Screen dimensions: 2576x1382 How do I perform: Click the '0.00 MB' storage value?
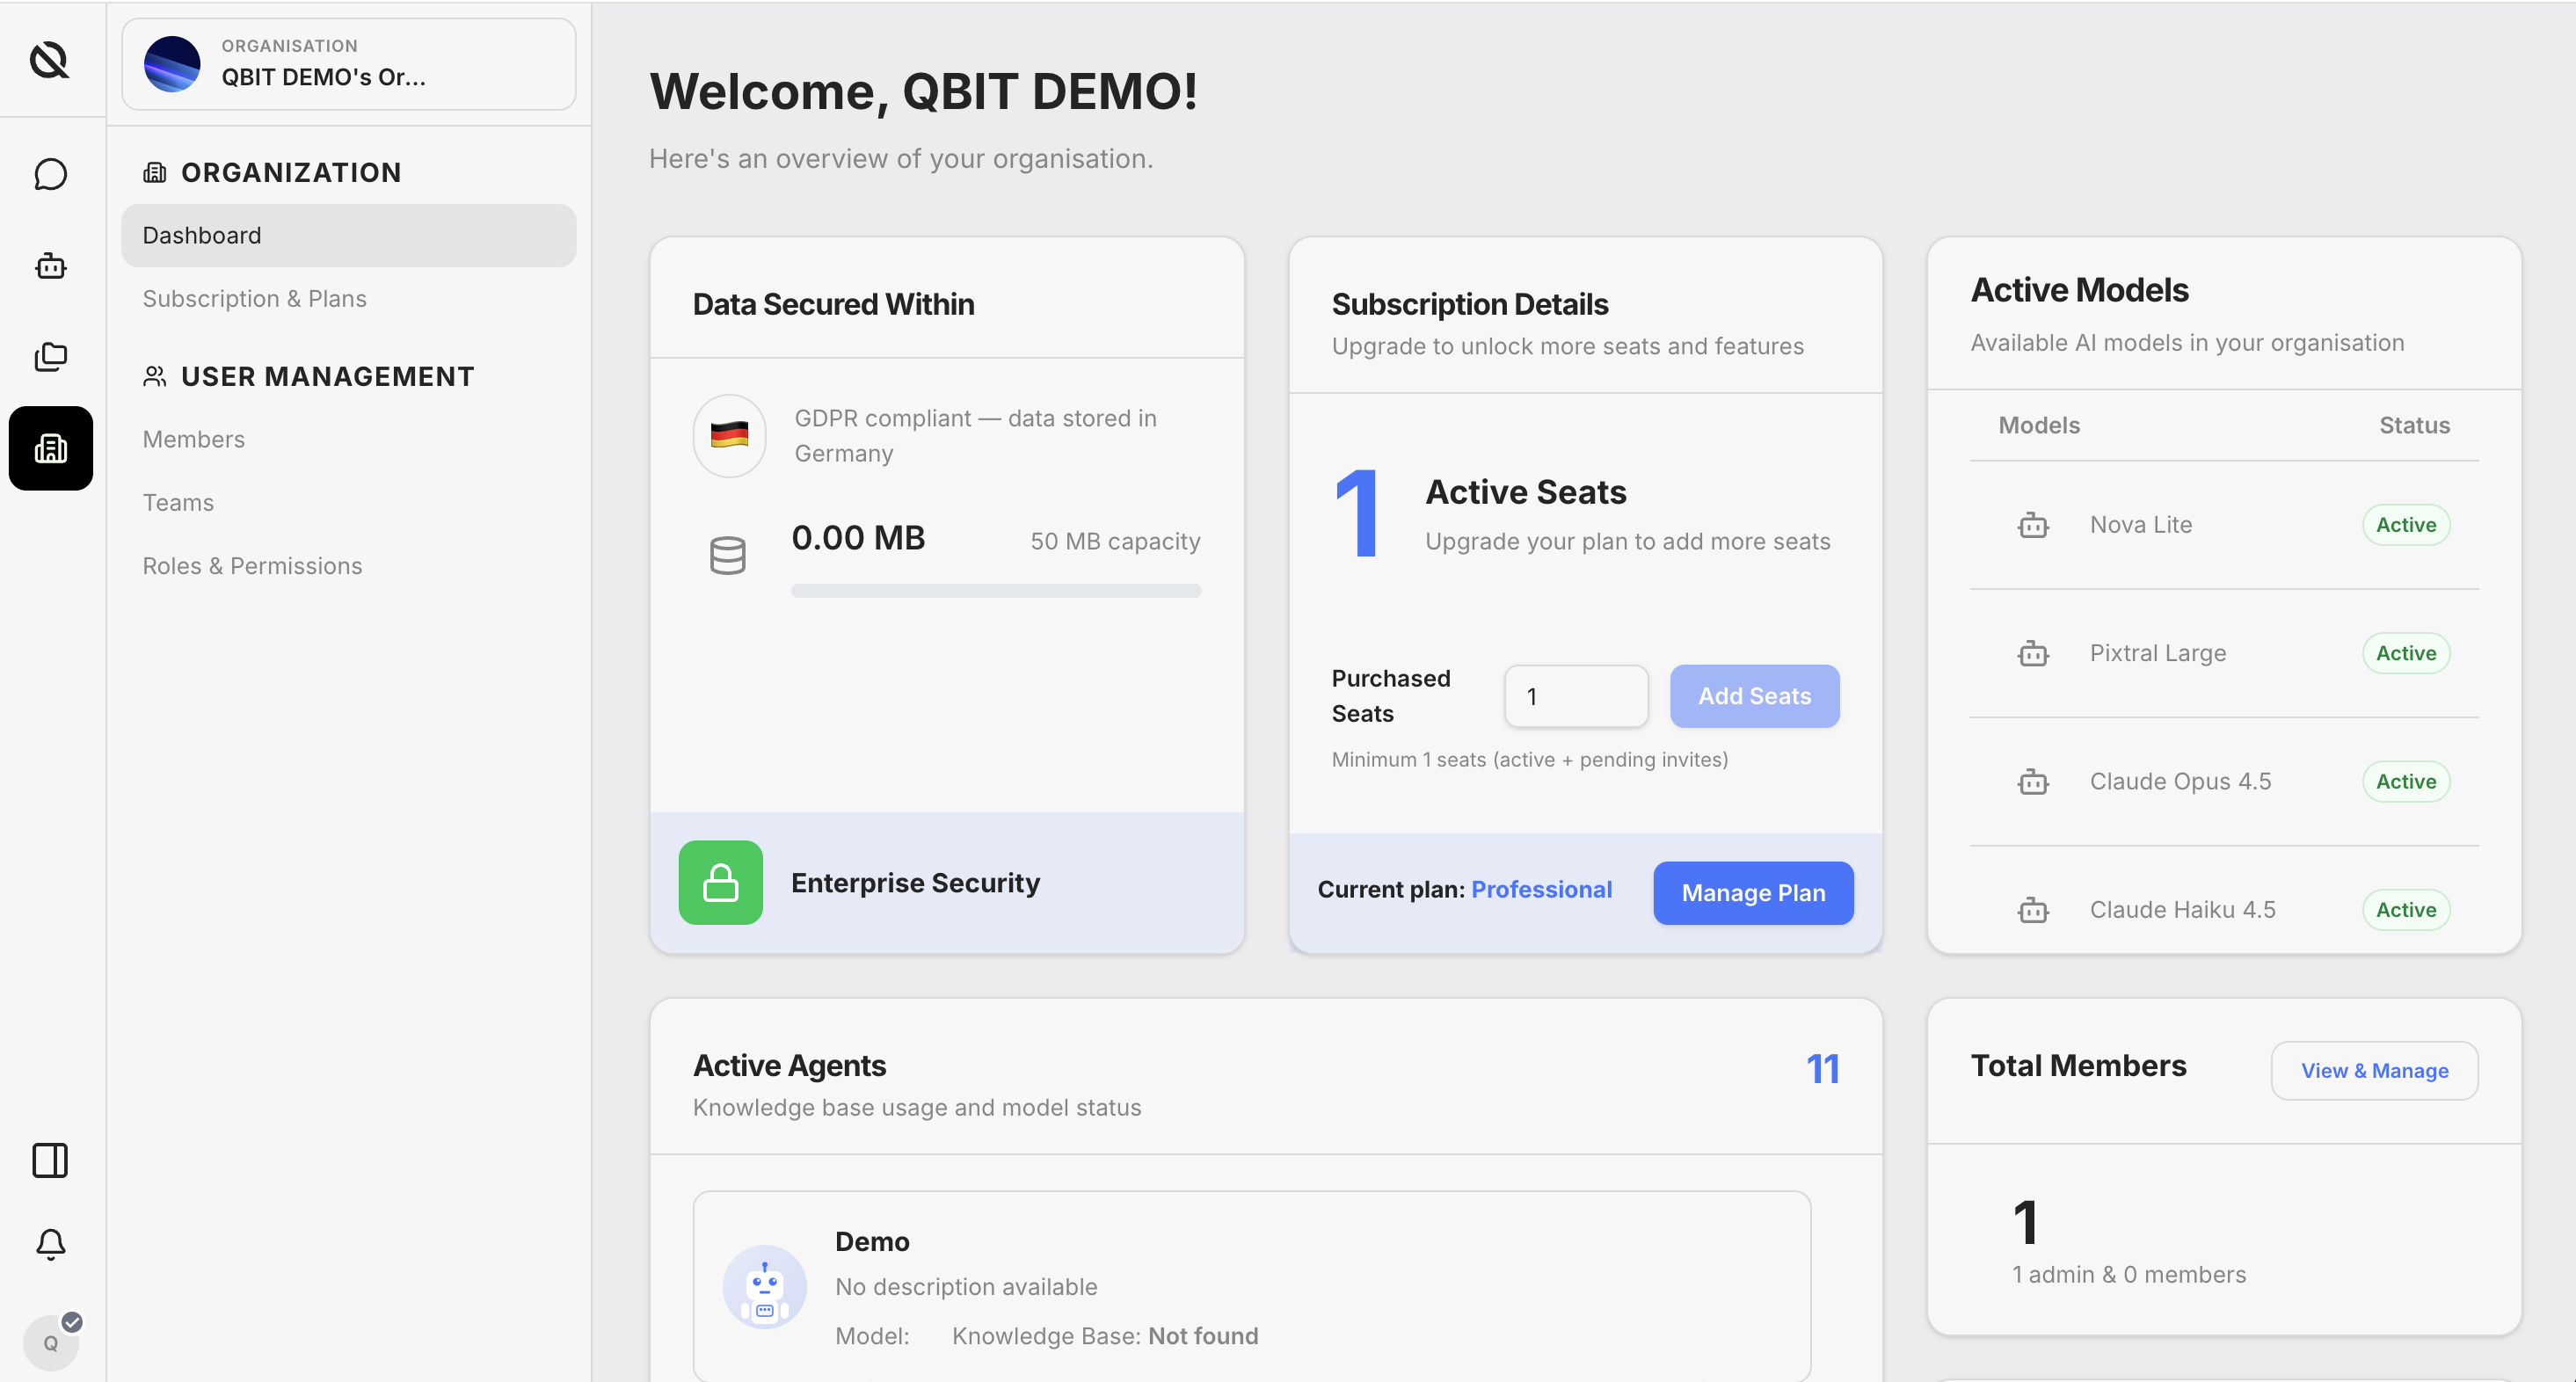858,538
